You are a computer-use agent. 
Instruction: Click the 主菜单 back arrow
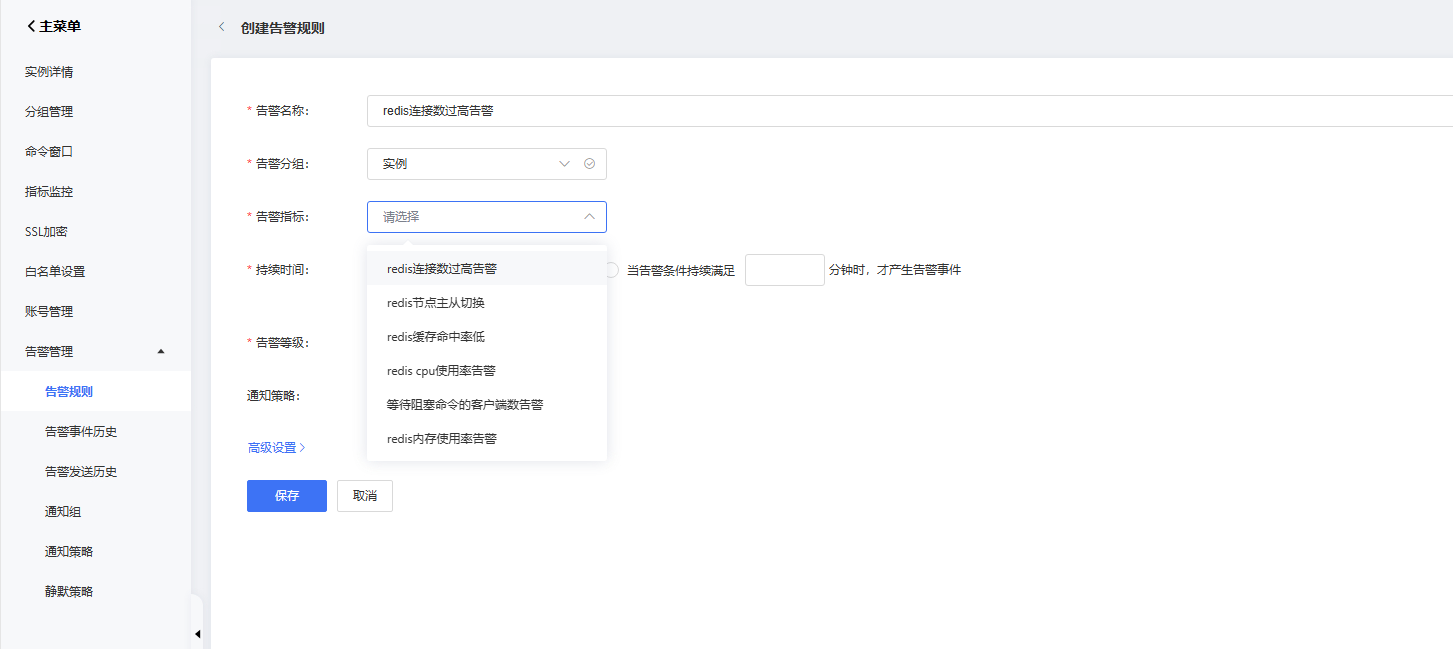[31, 26]
